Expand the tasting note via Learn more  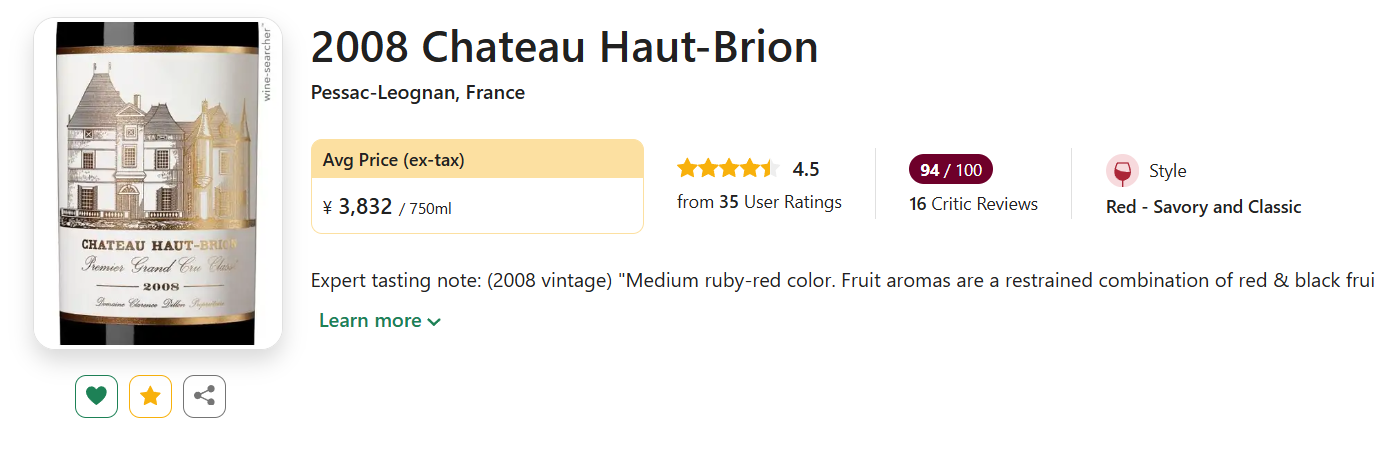(x=370, y=321)
